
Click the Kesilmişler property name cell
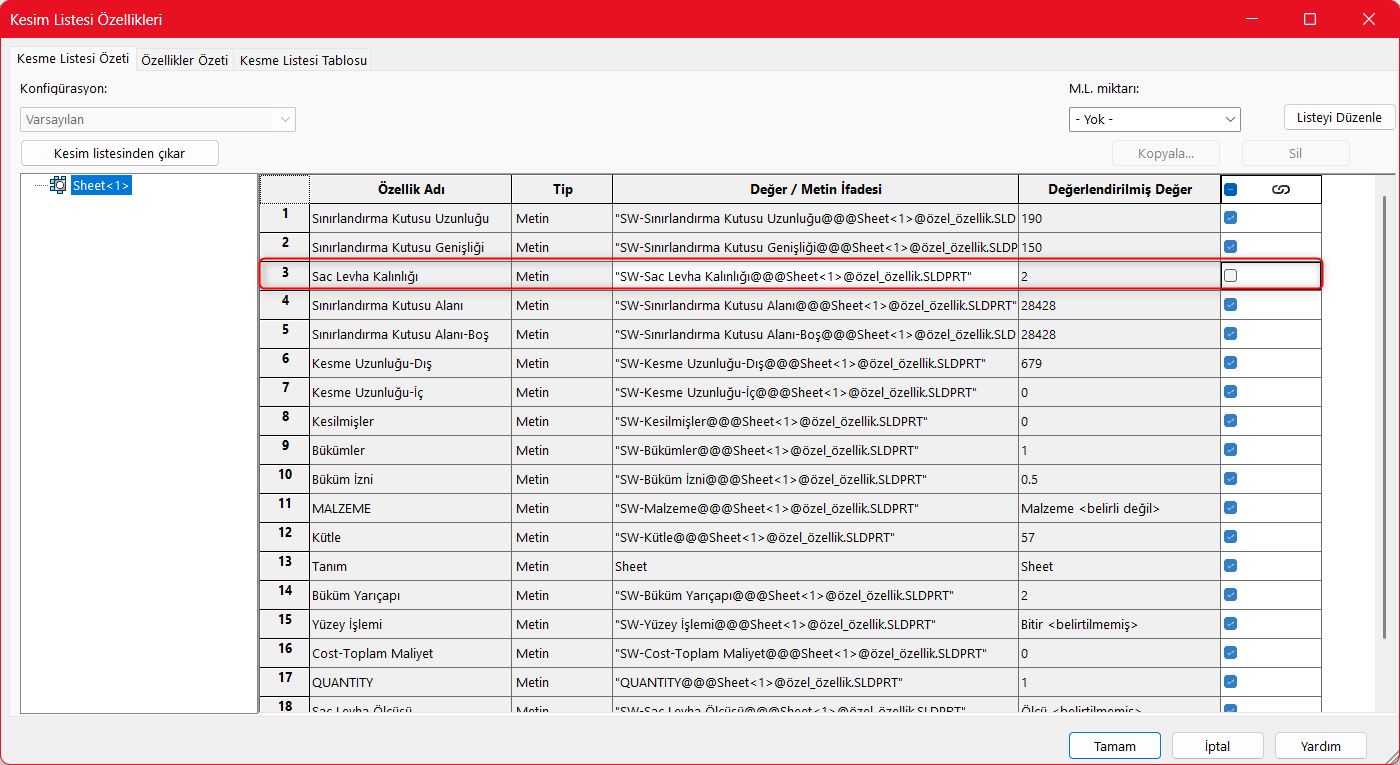[410, 421]
